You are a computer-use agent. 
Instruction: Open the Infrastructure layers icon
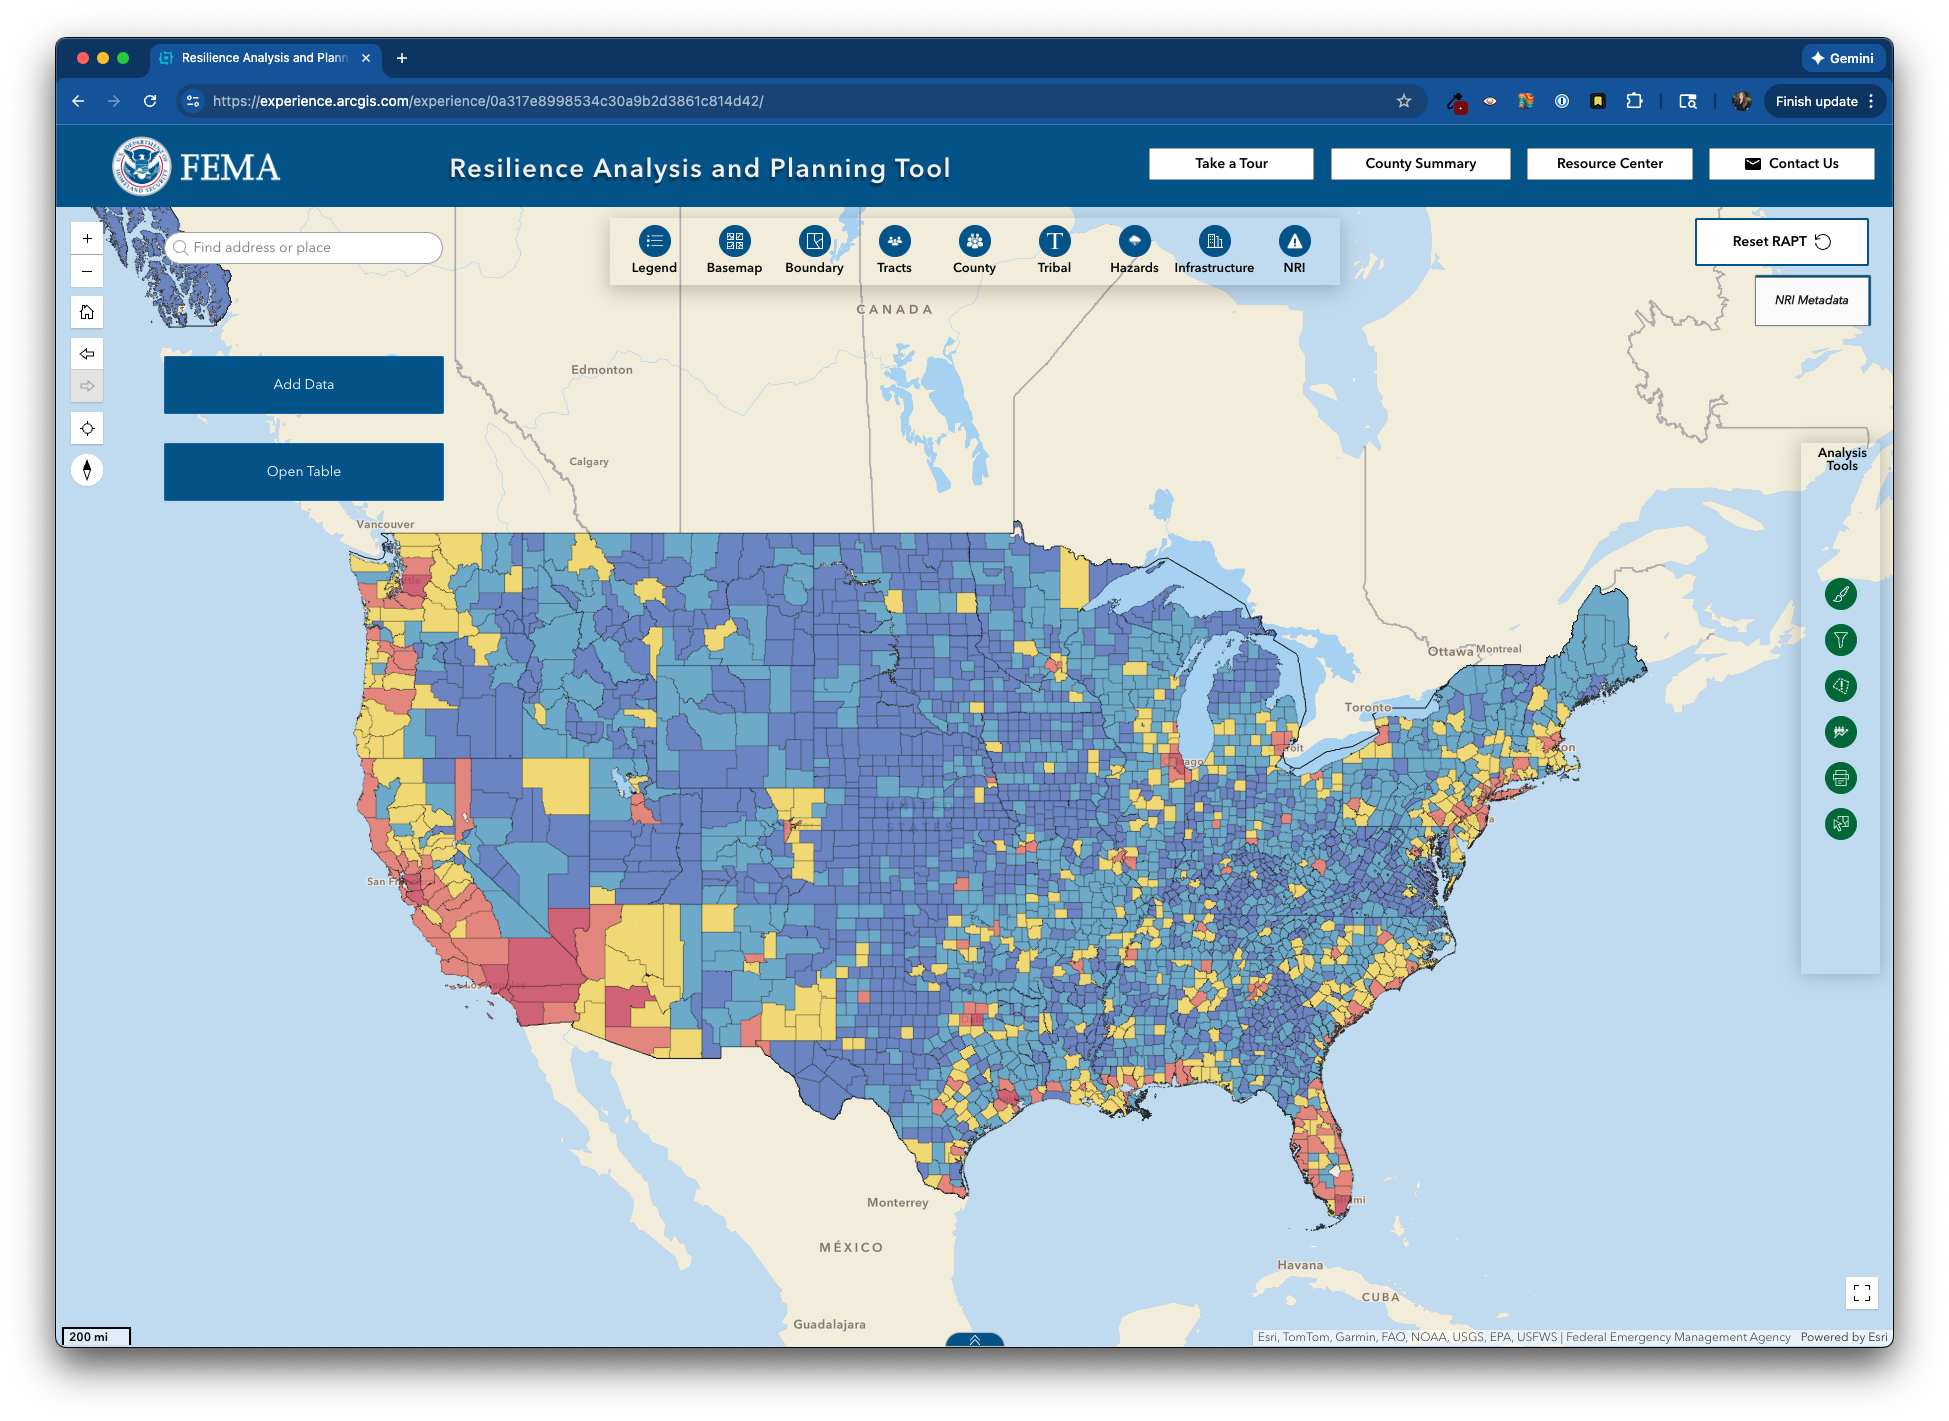tap(1214, 241)
